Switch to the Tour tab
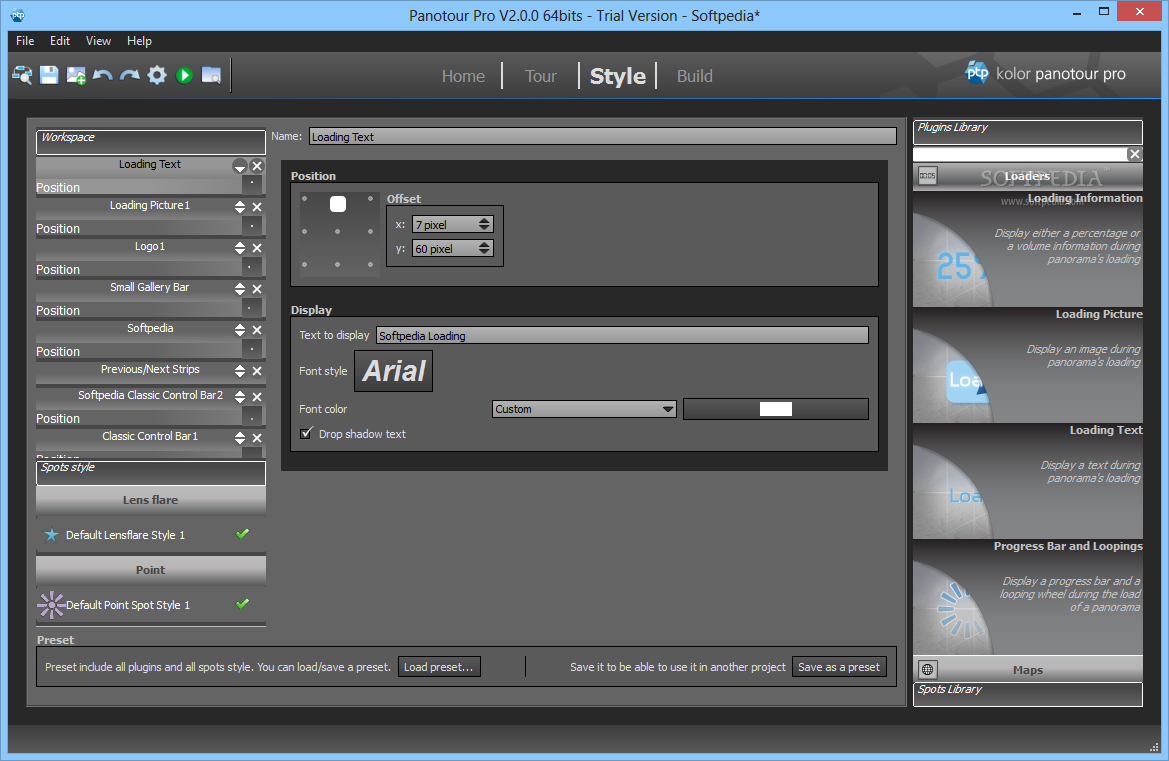Image resolution: width=1169 pixels, height=761 pixels. click(541, 76)
